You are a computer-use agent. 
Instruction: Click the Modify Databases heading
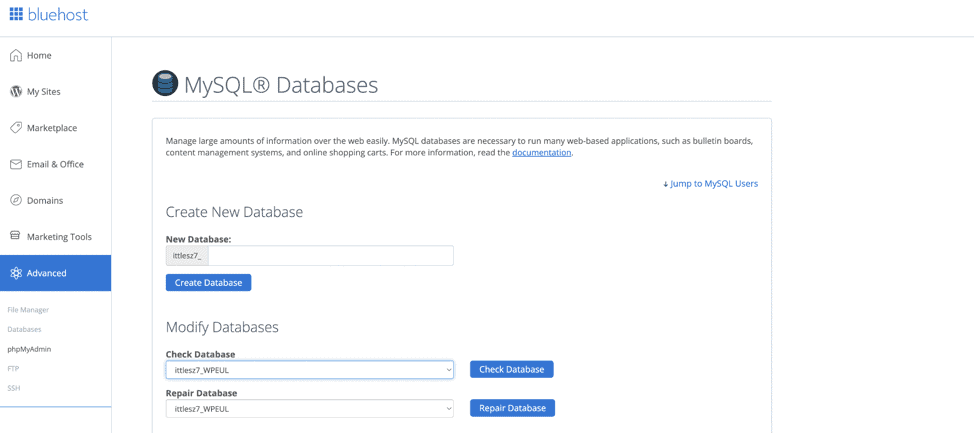pos(222,327)
